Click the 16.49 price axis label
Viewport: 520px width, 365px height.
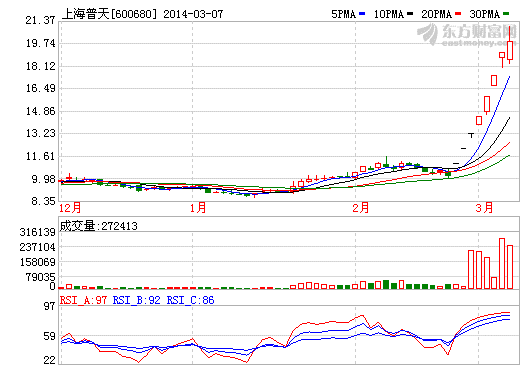tap(40, 88)
